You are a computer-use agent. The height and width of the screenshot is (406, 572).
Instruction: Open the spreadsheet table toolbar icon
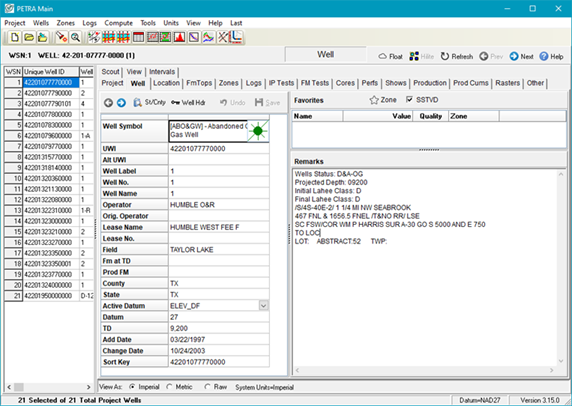(138, 37)
